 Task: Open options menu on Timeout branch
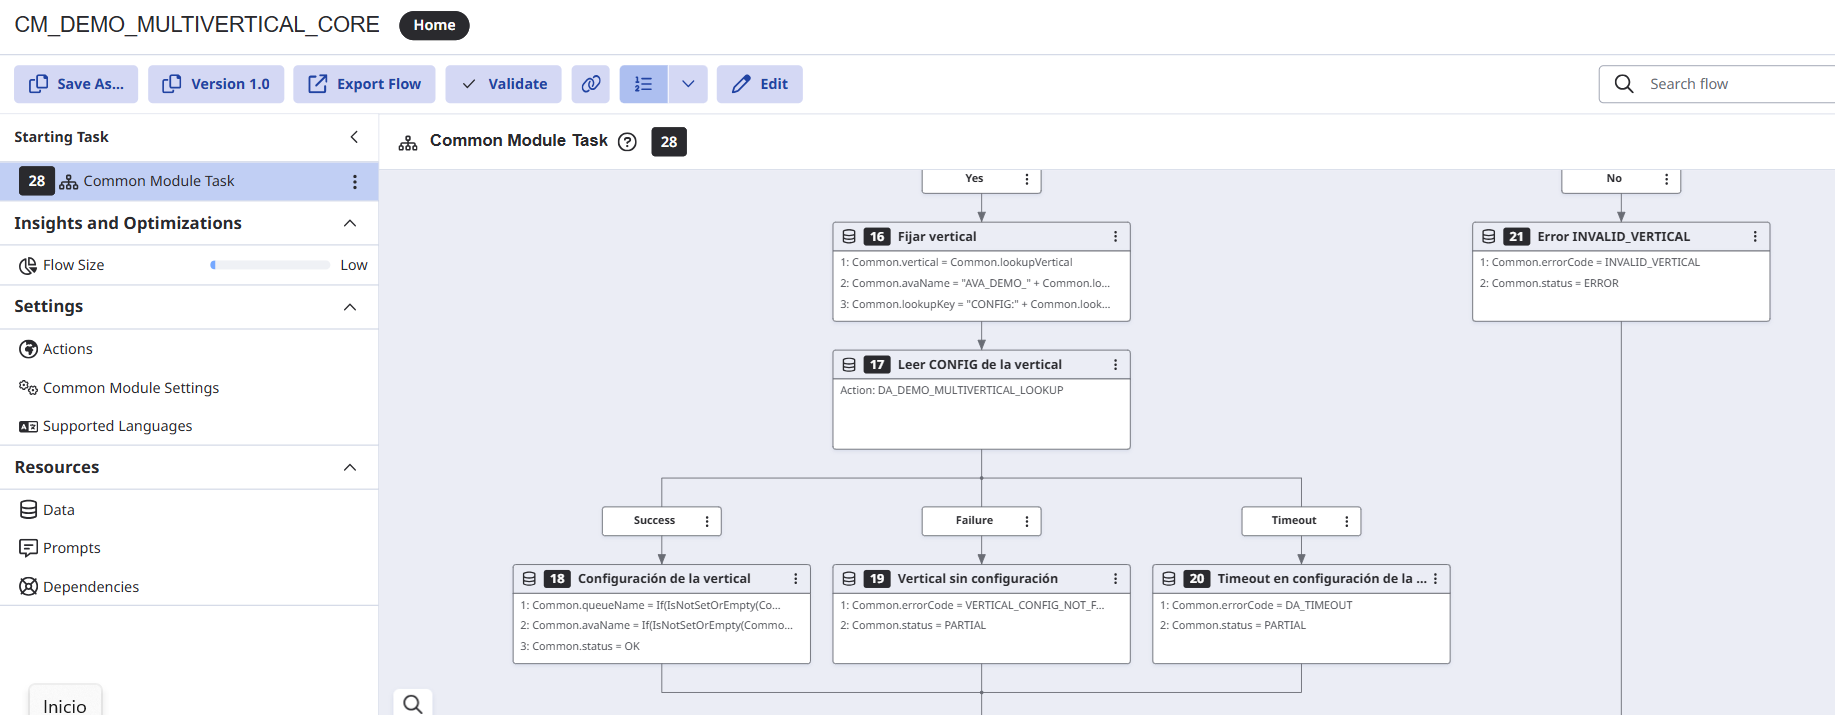pyautogui.click(x=1347, y=521)
